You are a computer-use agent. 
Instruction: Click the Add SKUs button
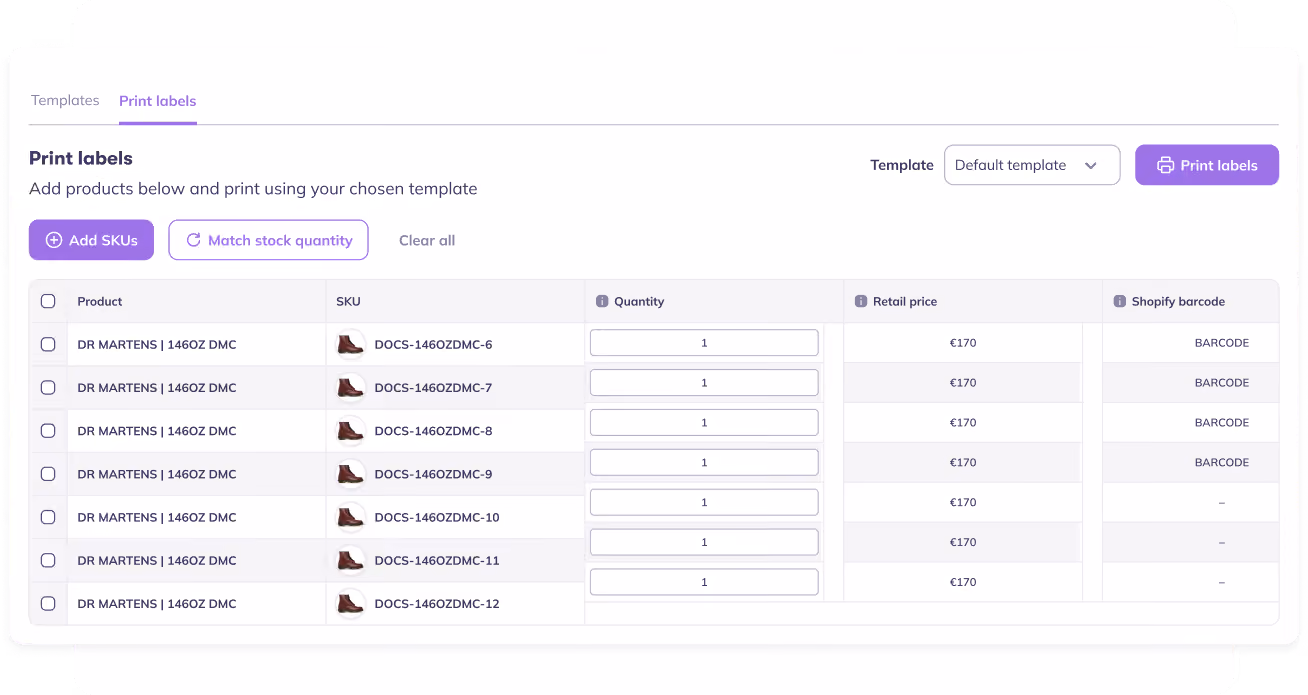[x=91, y=240]
